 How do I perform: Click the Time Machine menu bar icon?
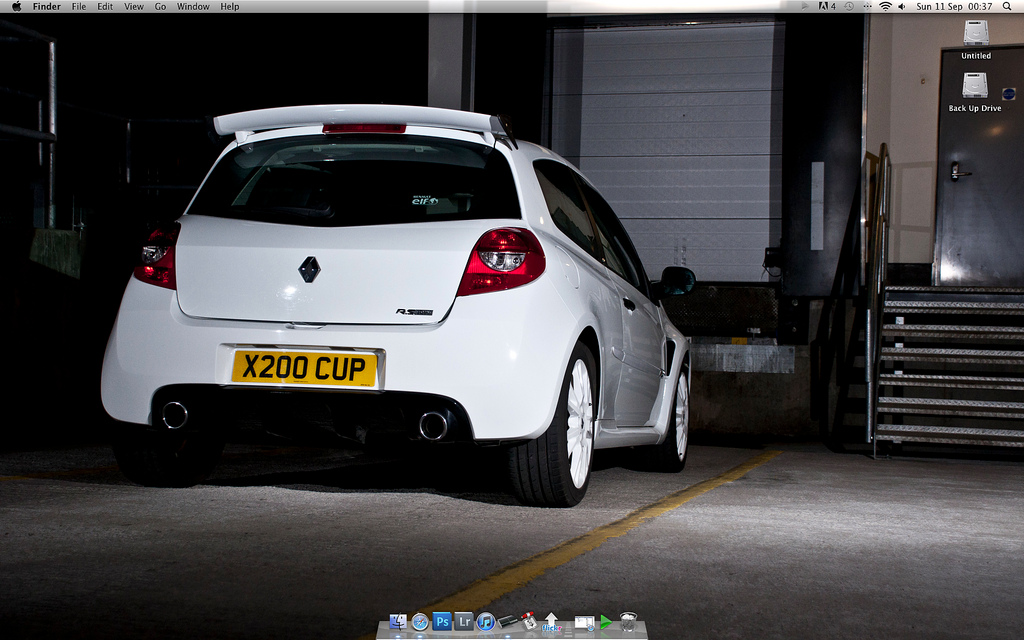tap(849, 7)
